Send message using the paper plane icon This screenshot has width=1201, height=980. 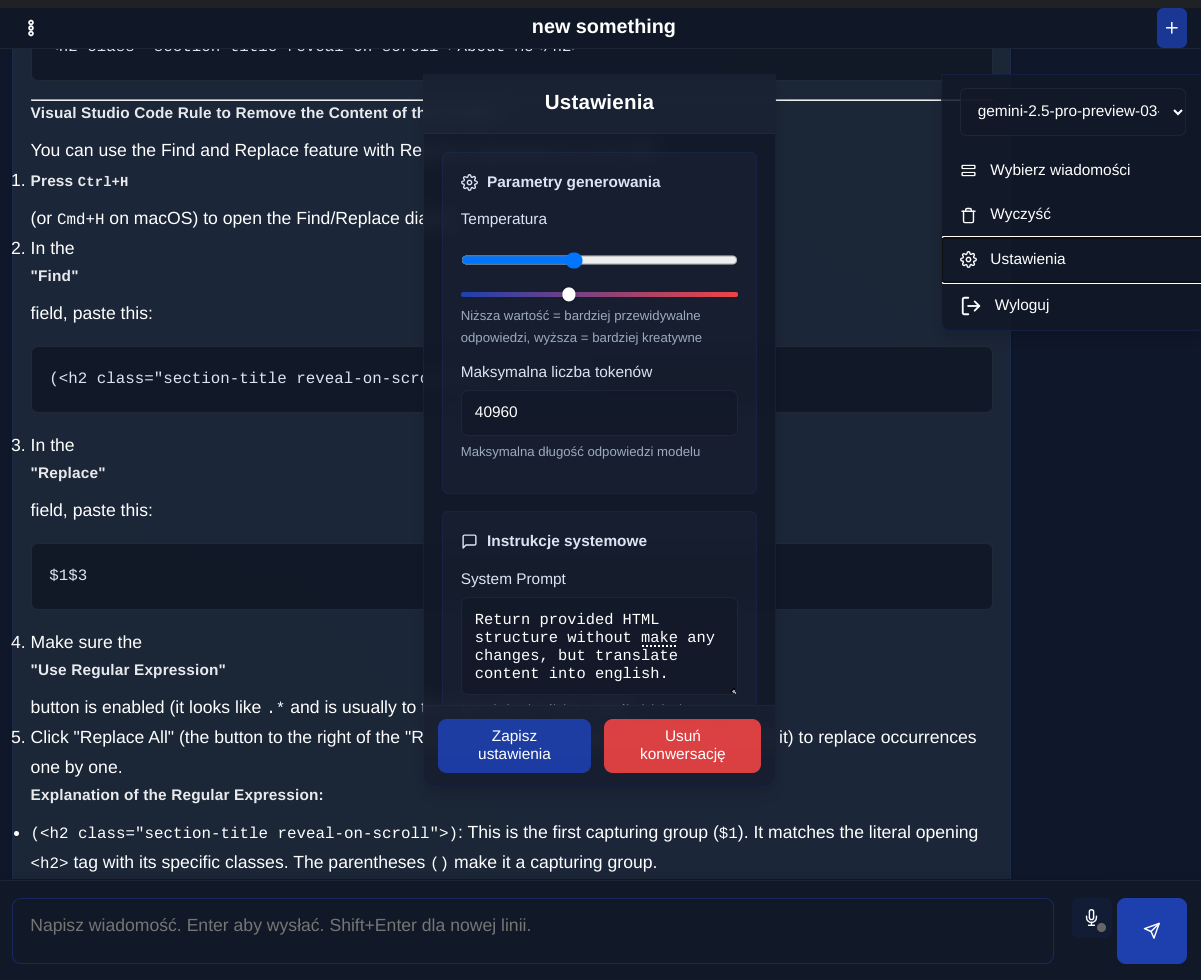pos(1151,931)
